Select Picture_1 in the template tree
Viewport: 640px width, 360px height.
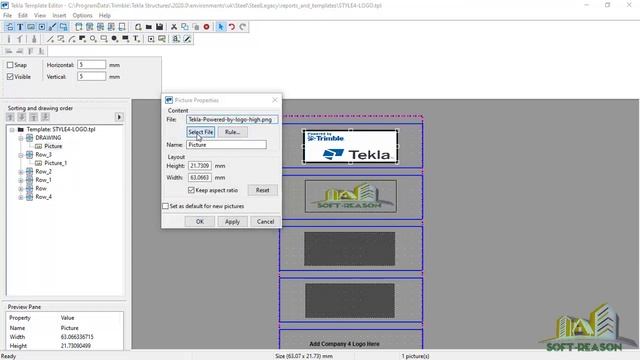coord(56,163)
